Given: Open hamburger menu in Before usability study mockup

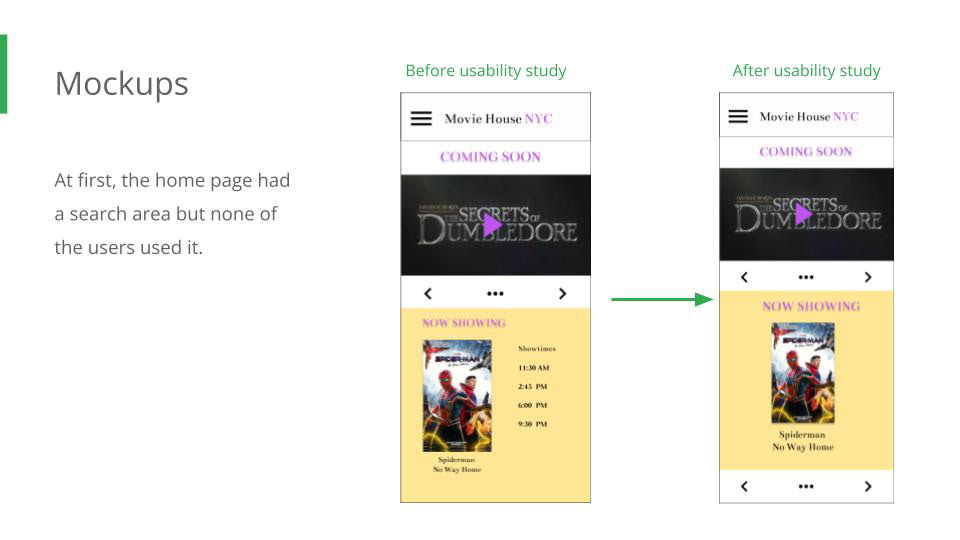Looking at the screenshot, I should pyautogui.click(x=421, y=118).
